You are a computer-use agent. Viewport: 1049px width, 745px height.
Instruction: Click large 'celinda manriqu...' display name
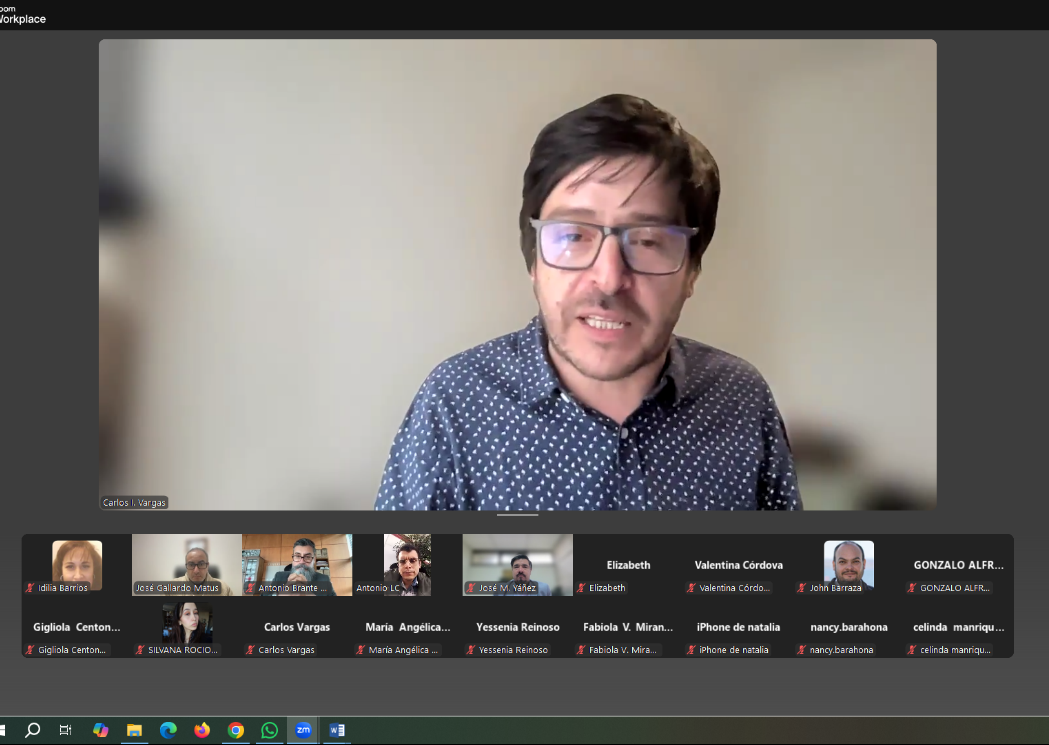coord(959,627)
